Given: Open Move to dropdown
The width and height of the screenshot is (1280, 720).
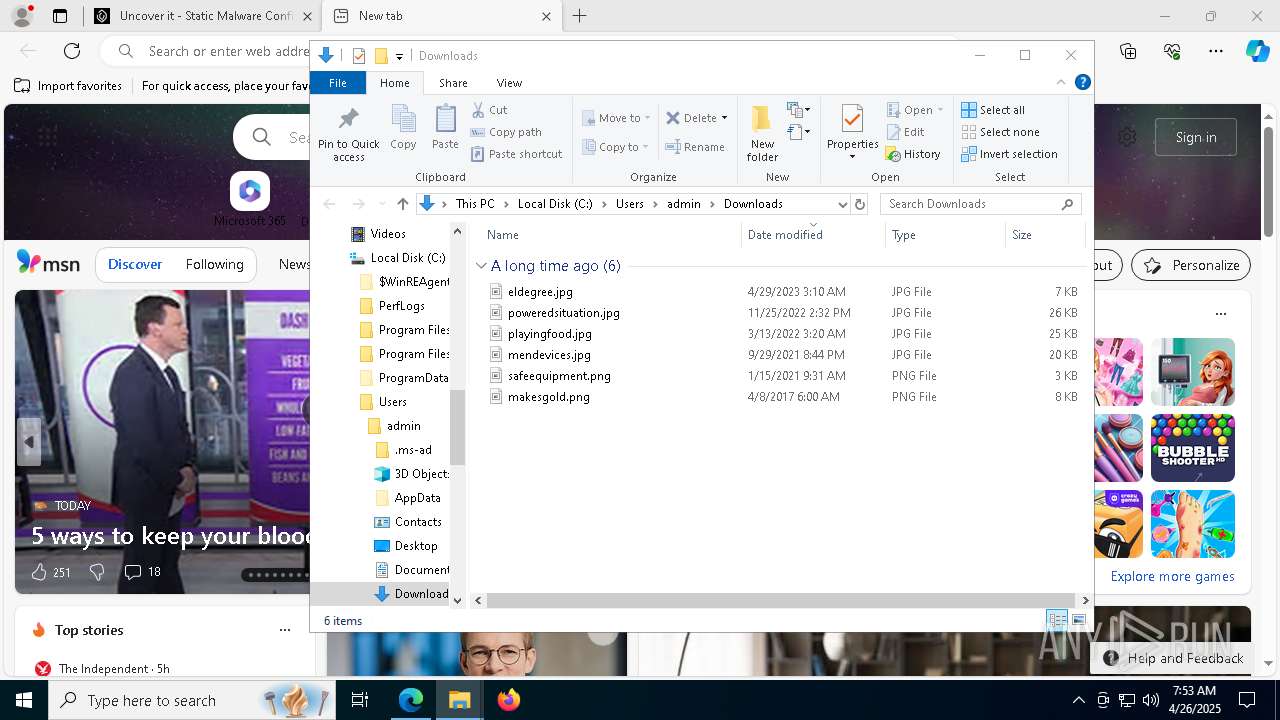Looking at the screenshot, I should [617, 118].
